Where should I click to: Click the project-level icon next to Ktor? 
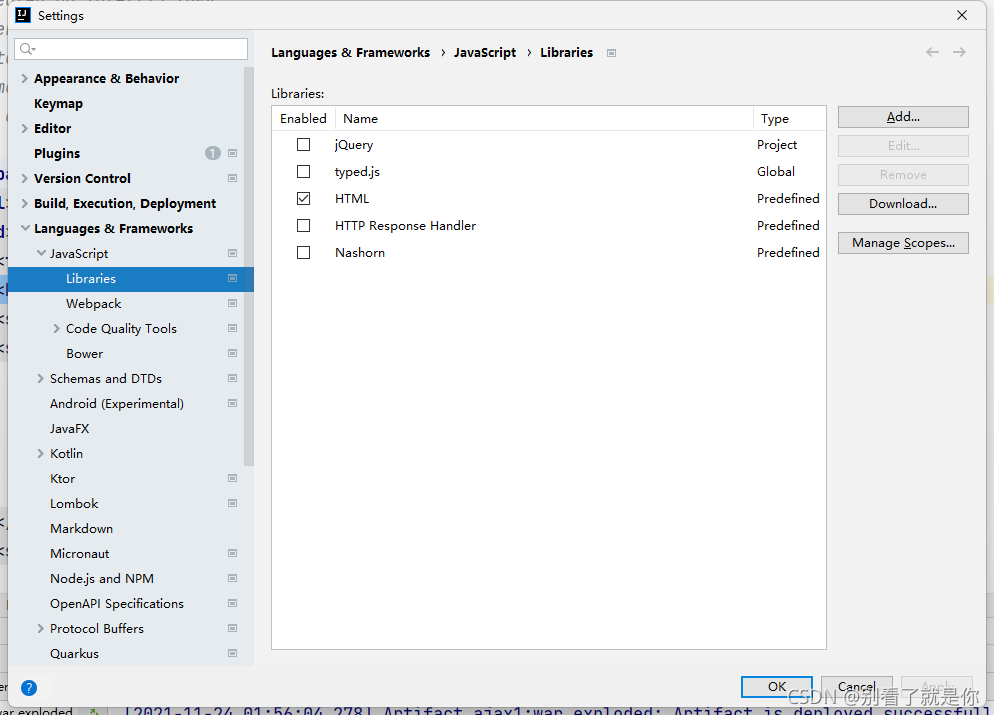coord(232,479)
